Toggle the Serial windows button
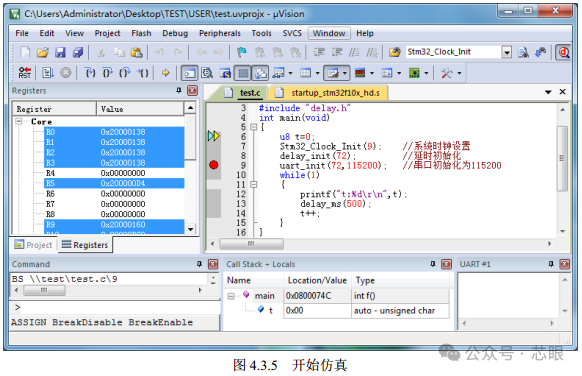582x376 pixels. pyautogui.click(x=333, y=73)
